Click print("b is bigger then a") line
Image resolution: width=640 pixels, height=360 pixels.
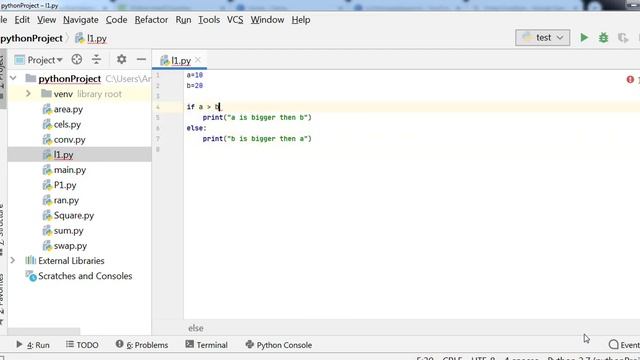257,139
